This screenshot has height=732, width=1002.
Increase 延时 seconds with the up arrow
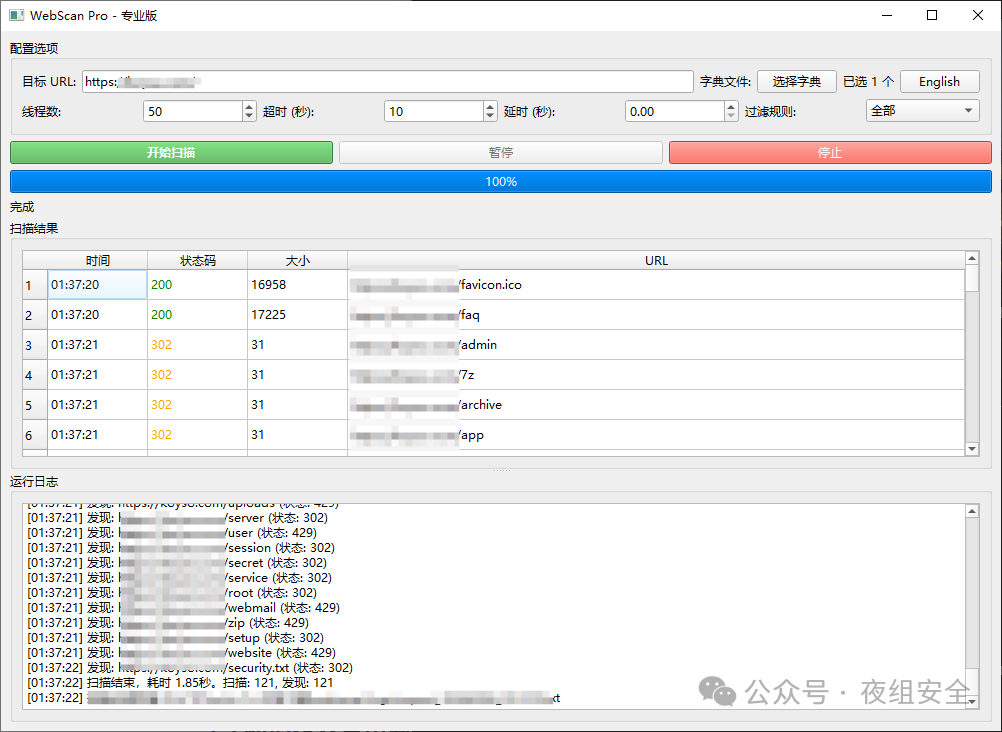coord(732,106)
